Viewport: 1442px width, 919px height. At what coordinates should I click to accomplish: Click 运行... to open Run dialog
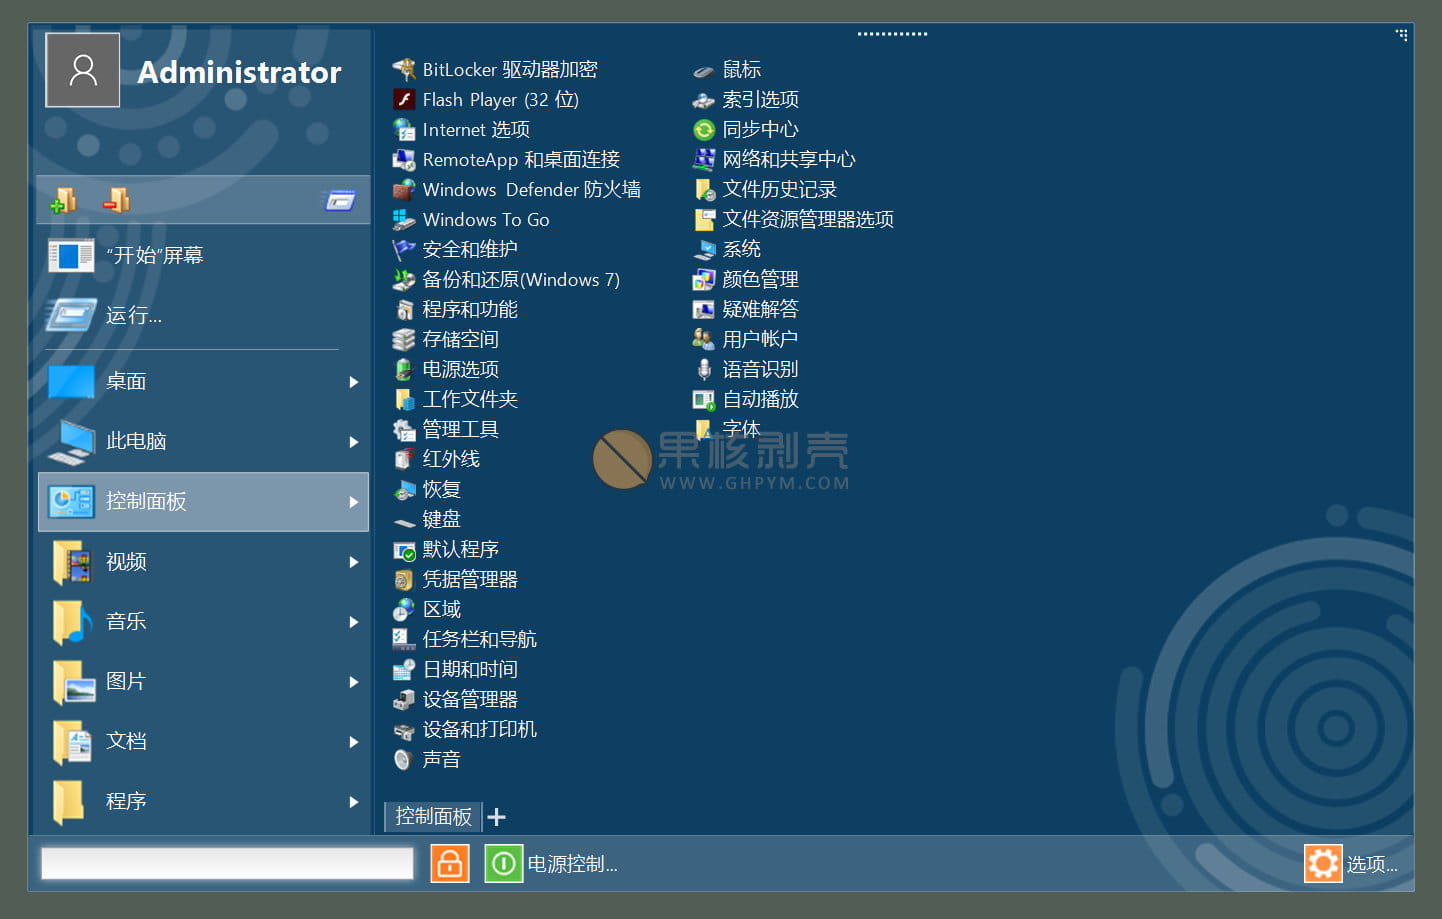coord(136,315)
